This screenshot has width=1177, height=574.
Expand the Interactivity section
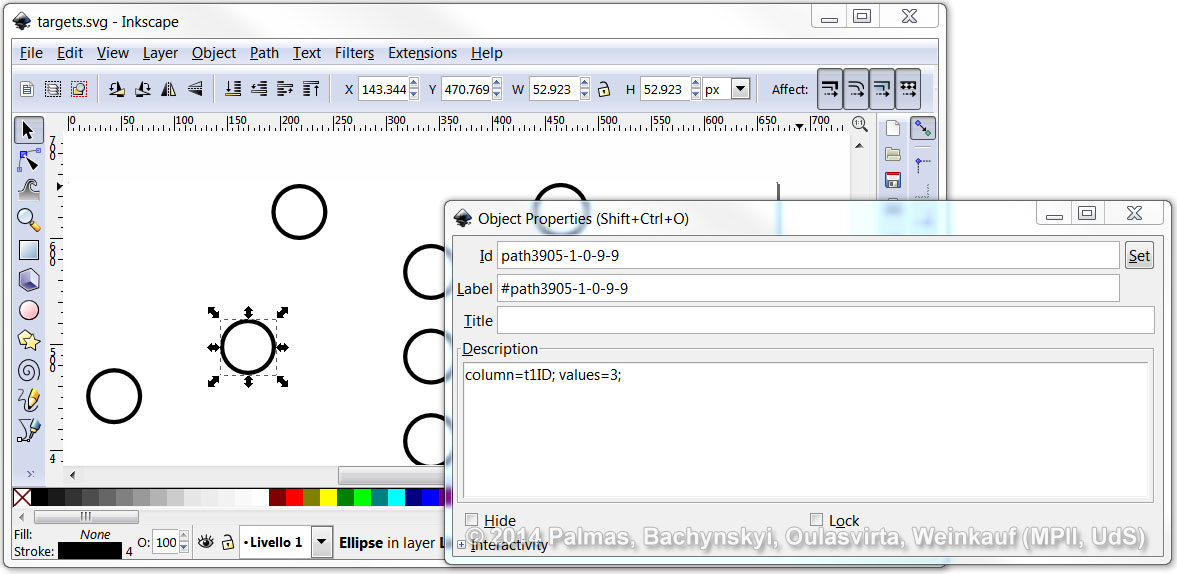tap(462, 545)
